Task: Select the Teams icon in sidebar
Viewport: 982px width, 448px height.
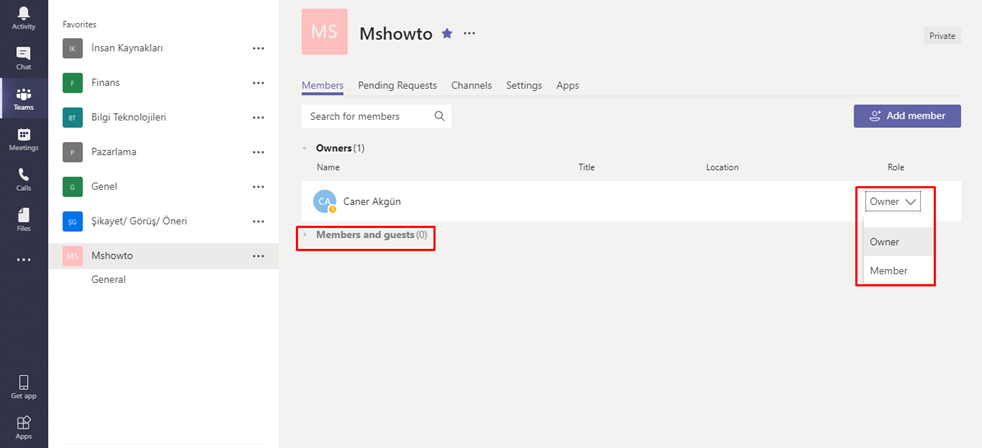Action: (x=24, y=98)
